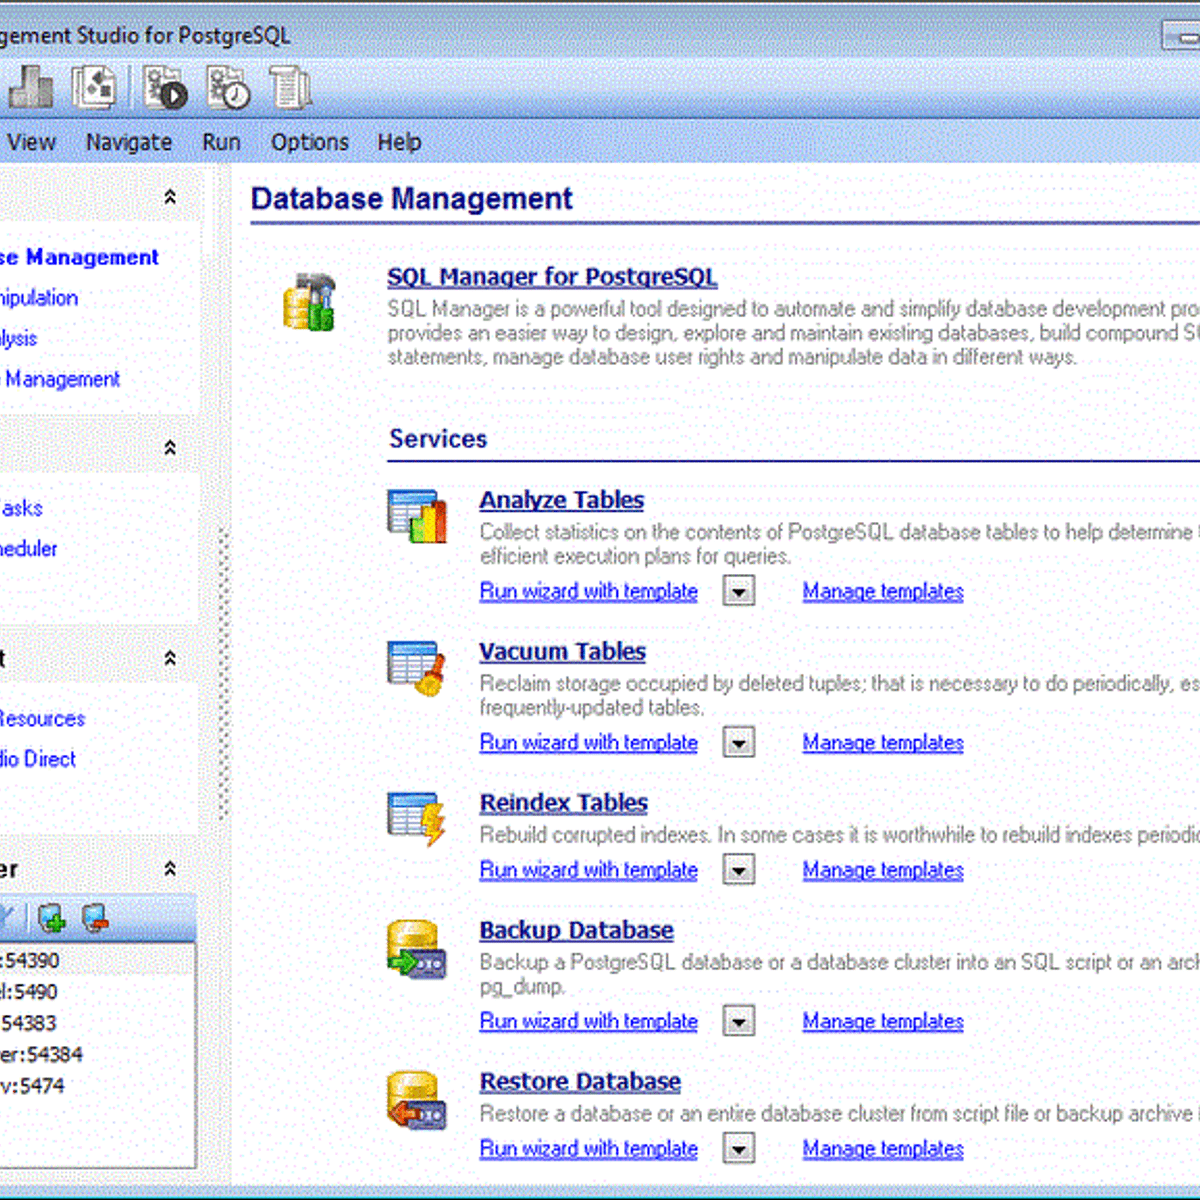Click the Backup Database icon

point(416,949)
